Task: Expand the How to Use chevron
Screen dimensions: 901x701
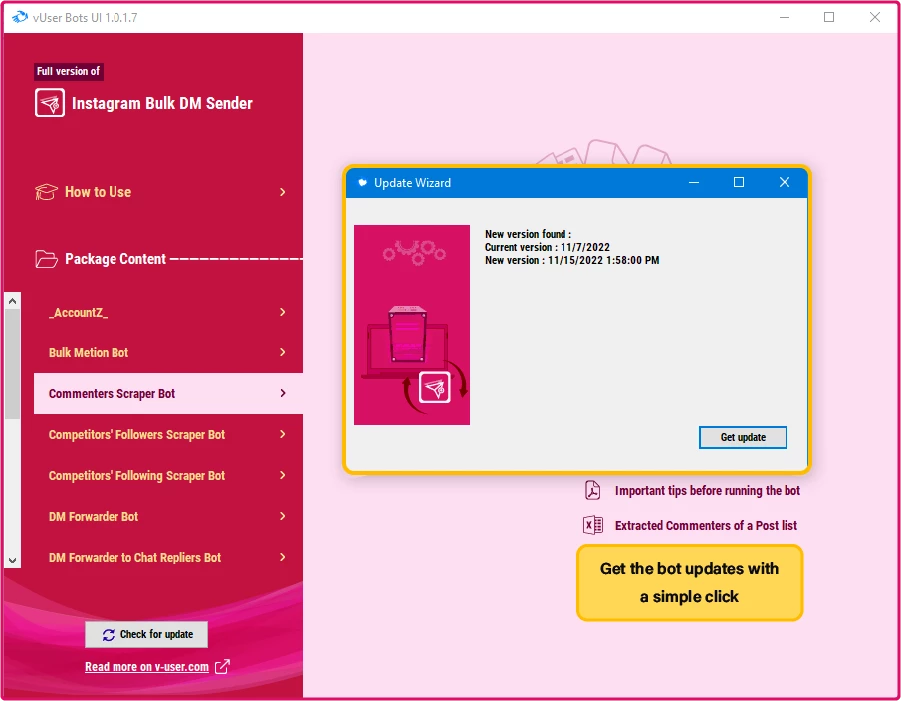Action: 282,192
